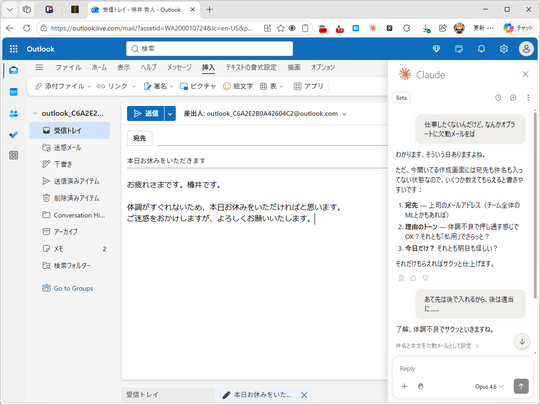Open the 絵文字 emoji picker

pos(238,86)
